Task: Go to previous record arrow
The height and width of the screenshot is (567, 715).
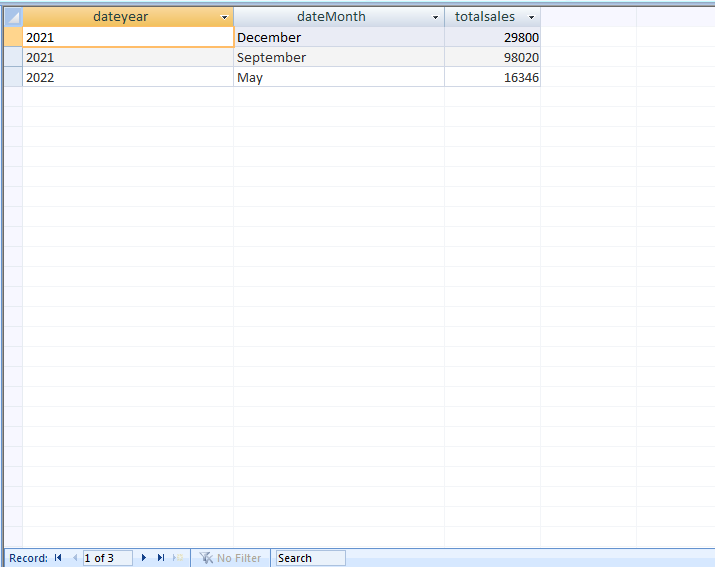Action: click(x=75, y=557)
